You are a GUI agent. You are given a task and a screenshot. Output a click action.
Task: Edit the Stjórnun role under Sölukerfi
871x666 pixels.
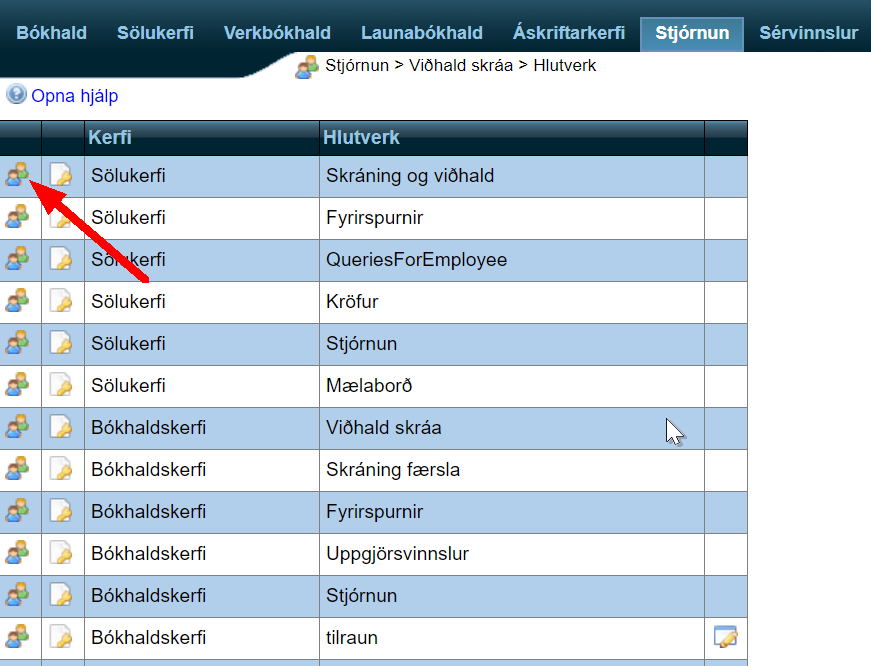click(x=60, y=343)
